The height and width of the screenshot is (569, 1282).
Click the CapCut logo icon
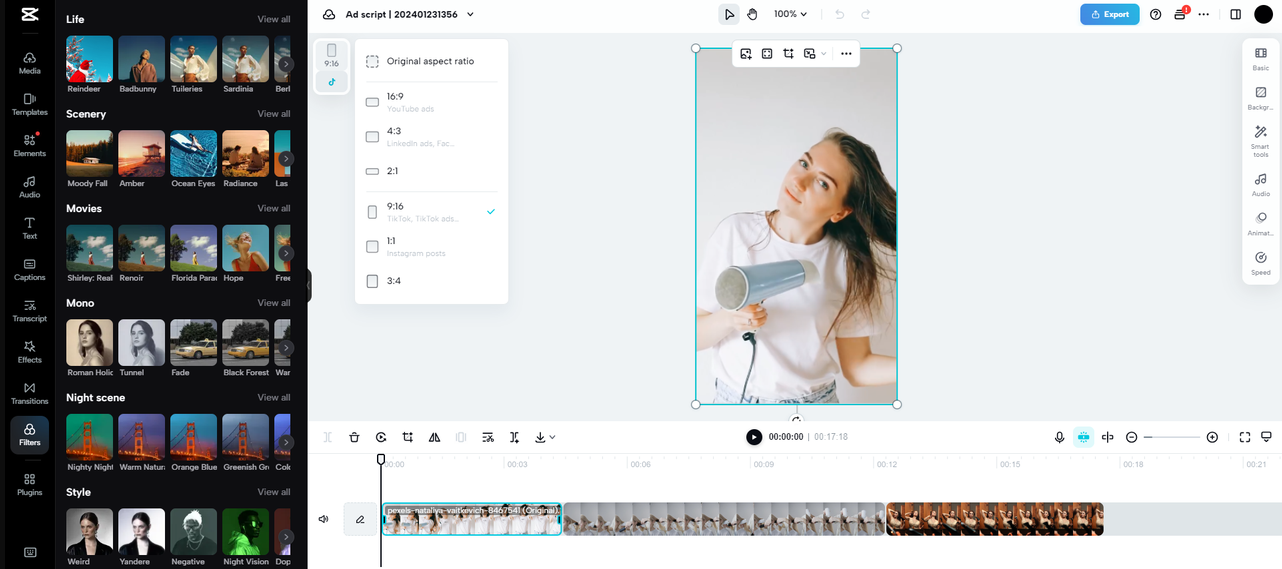[29, 15]
